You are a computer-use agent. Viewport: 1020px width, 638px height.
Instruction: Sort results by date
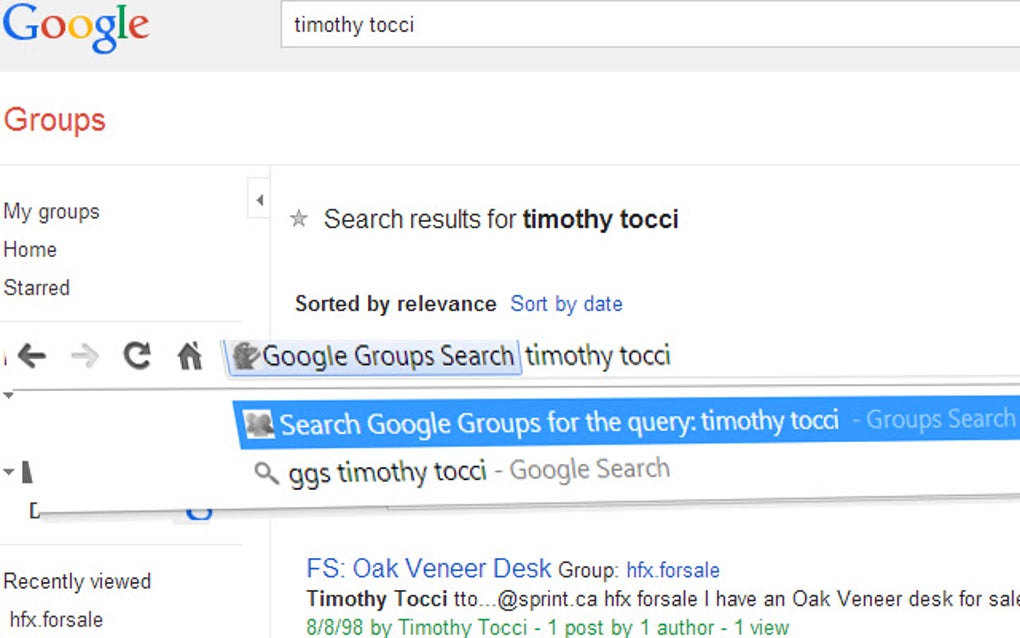(x=566, y=303)
